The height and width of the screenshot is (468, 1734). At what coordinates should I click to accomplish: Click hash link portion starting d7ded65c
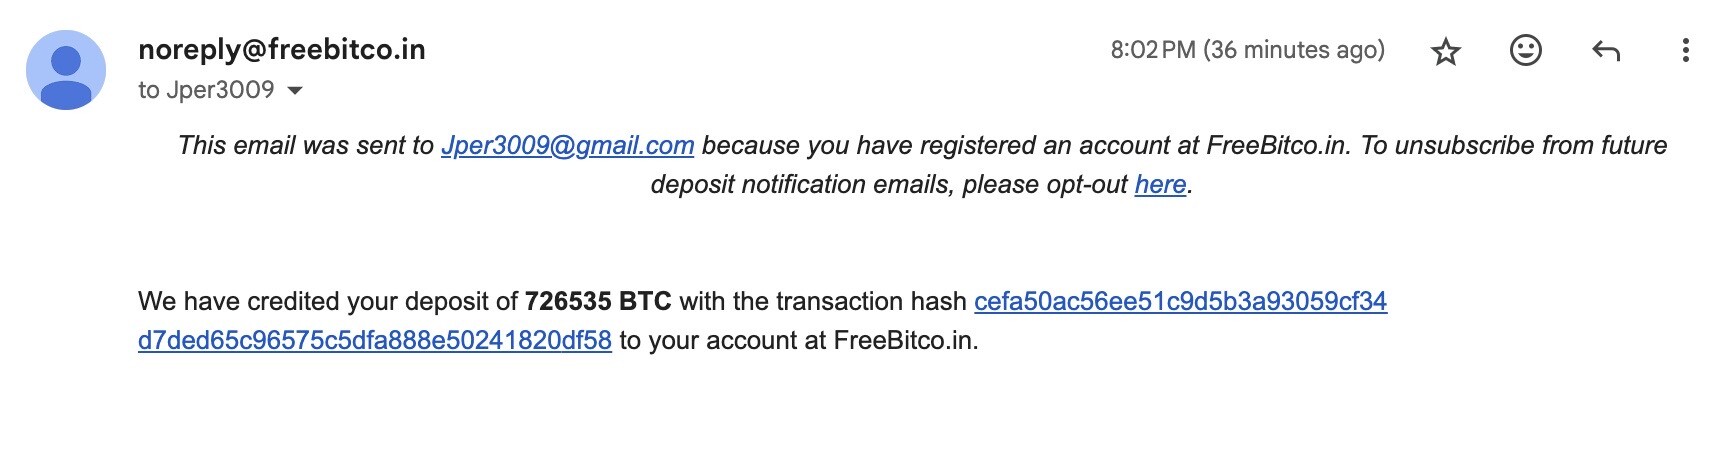(x=375, y=340)
